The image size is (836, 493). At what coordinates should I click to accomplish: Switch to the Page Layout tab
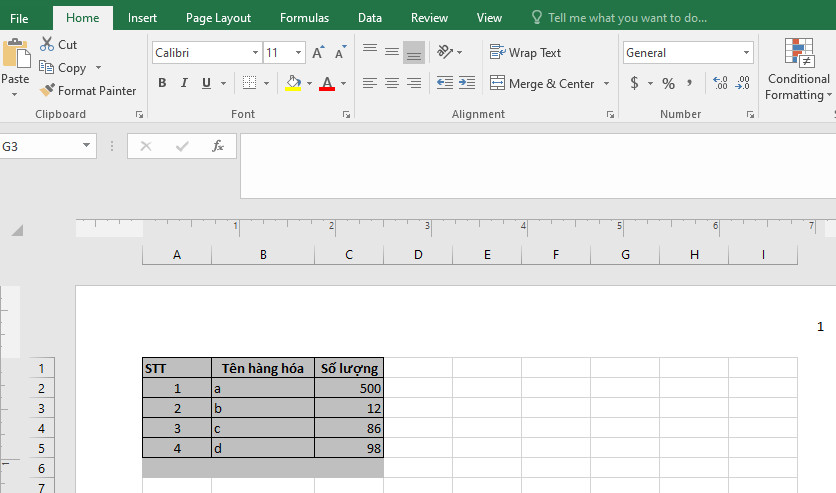pos(218,17)
